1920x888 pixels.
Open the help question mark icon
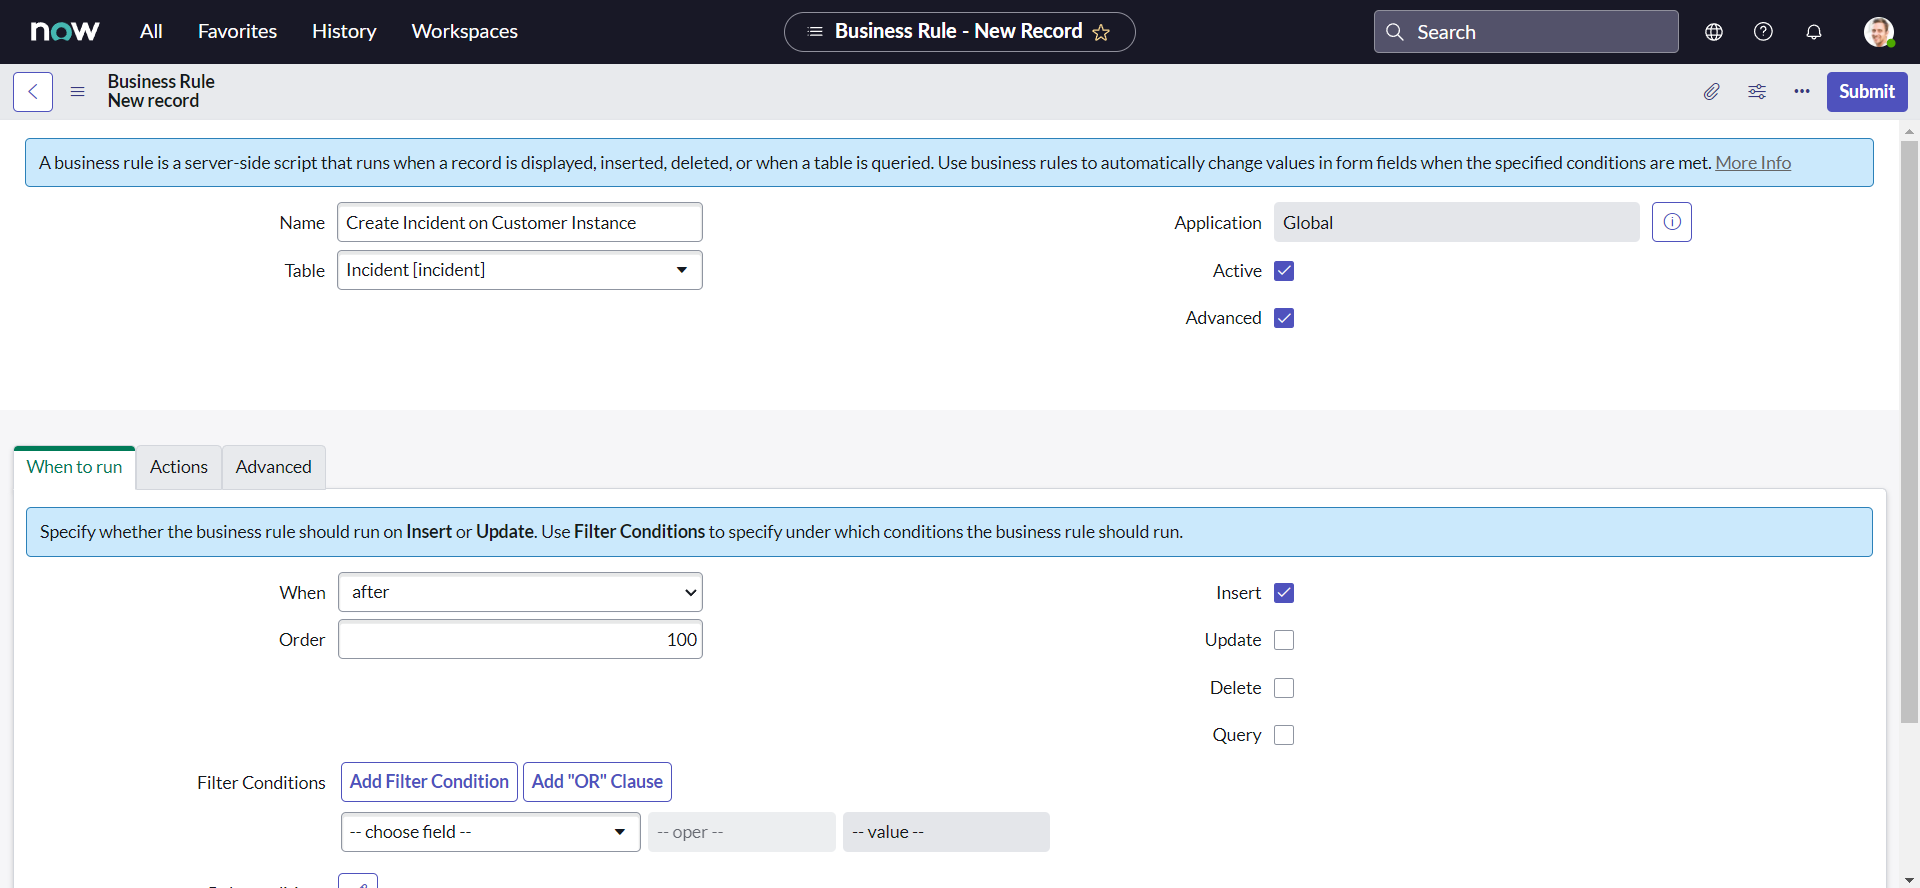pyautogui.click(x=1764, y=32)
